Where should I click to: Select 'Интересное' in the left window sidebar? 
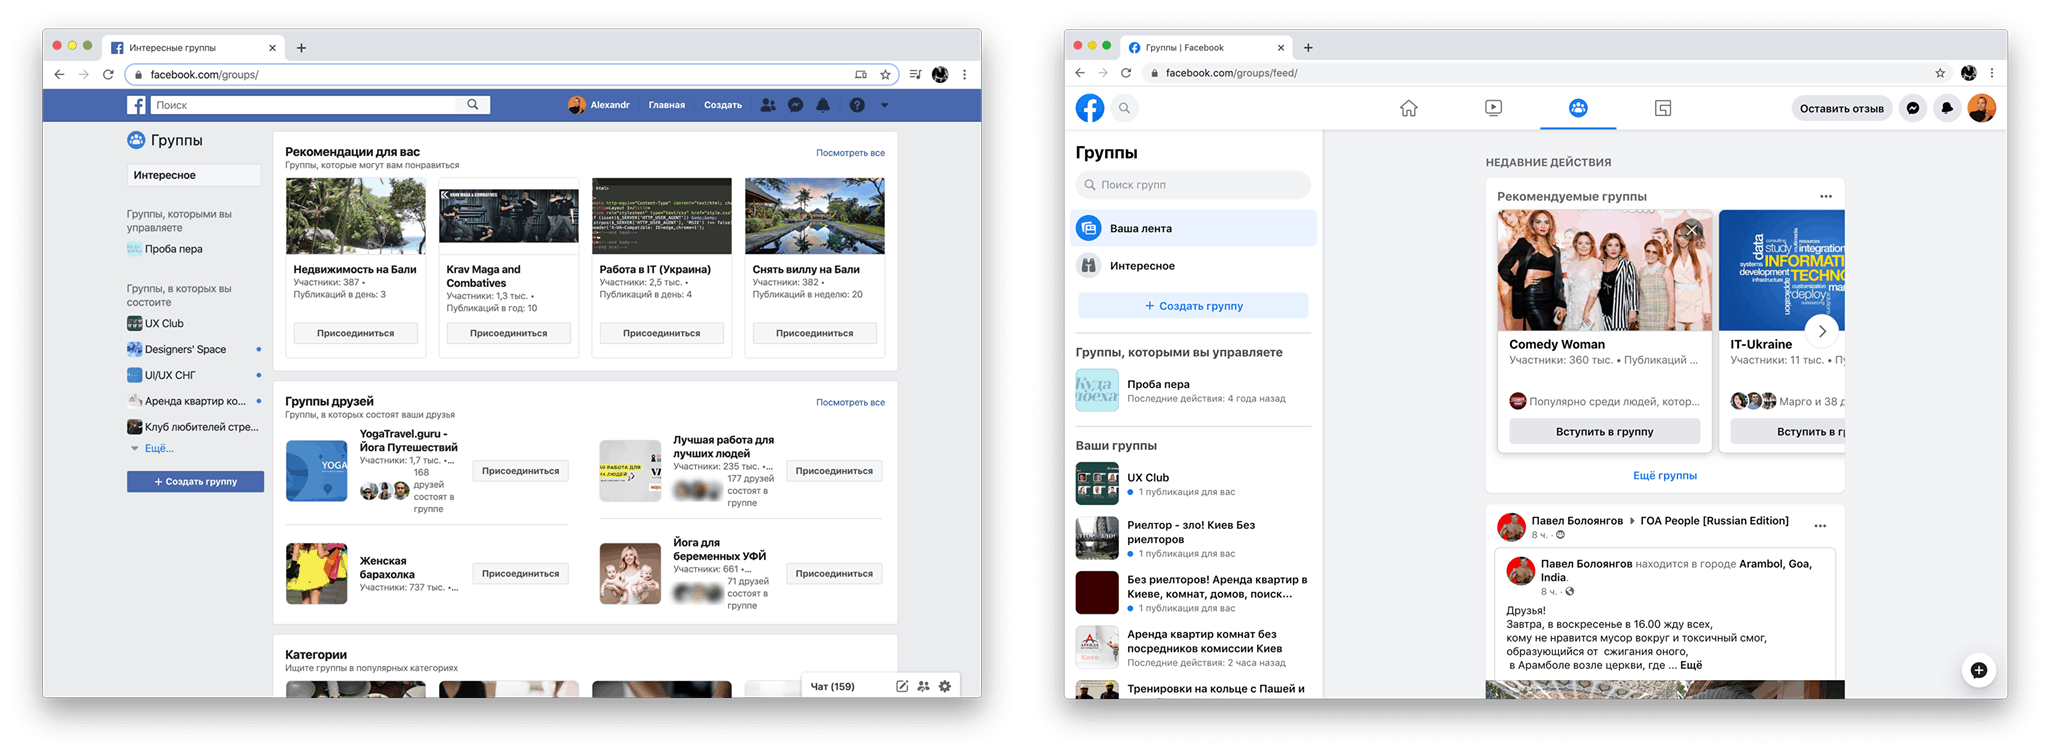(193, 175)
